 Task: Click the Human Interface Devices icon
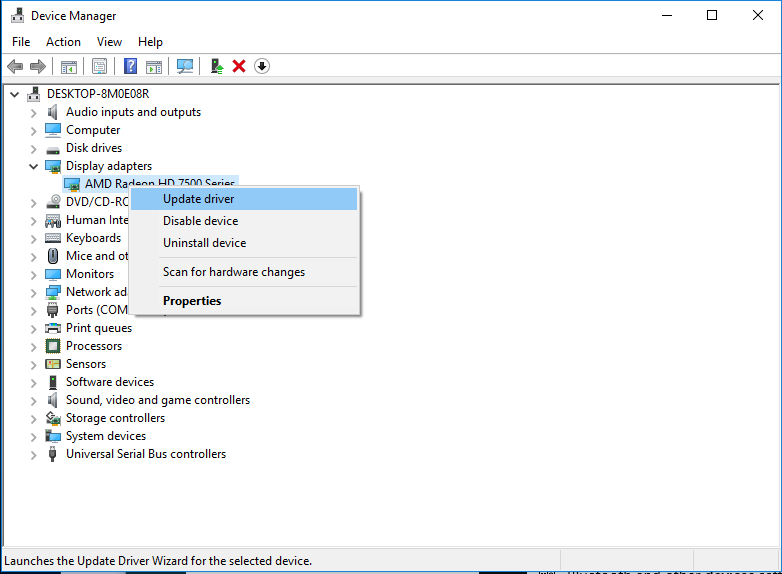53,220
